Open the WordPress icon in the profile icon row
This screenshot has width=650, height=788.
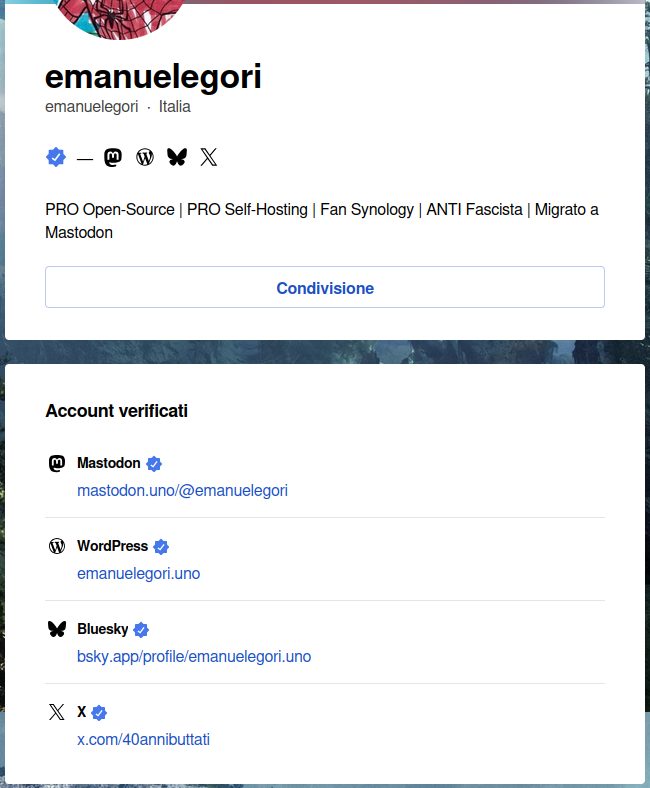(145, 157)
